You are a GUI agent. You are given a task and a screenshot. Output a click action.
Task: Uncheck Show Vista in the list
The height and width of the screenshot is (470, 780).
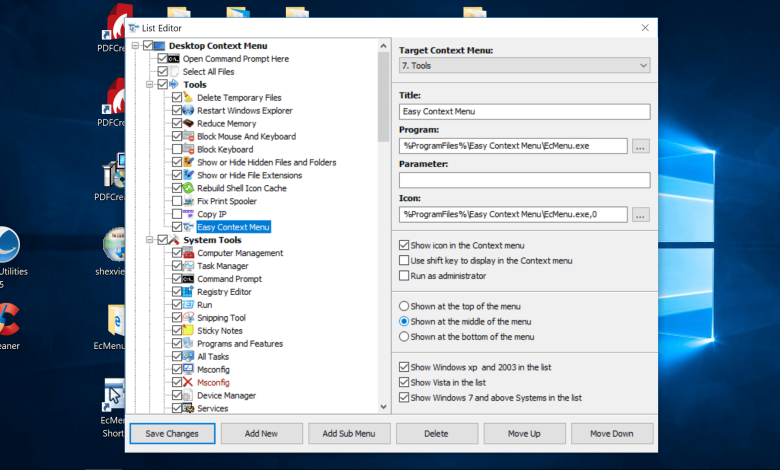tap(404, 382)
